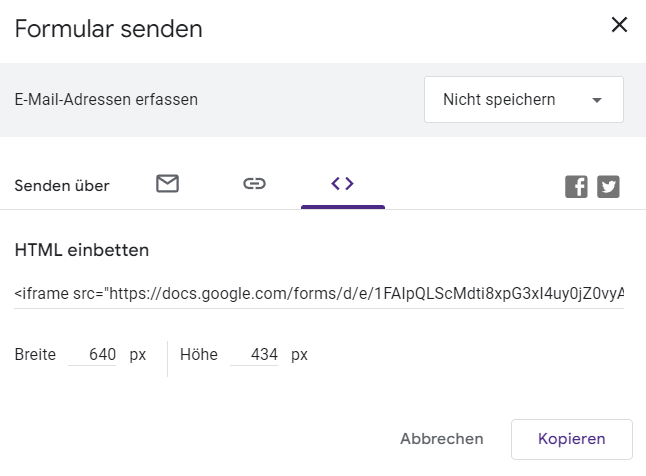Share the form via Facebook icon
Viewport: 646px width, 476px height.
pos(576,186)
